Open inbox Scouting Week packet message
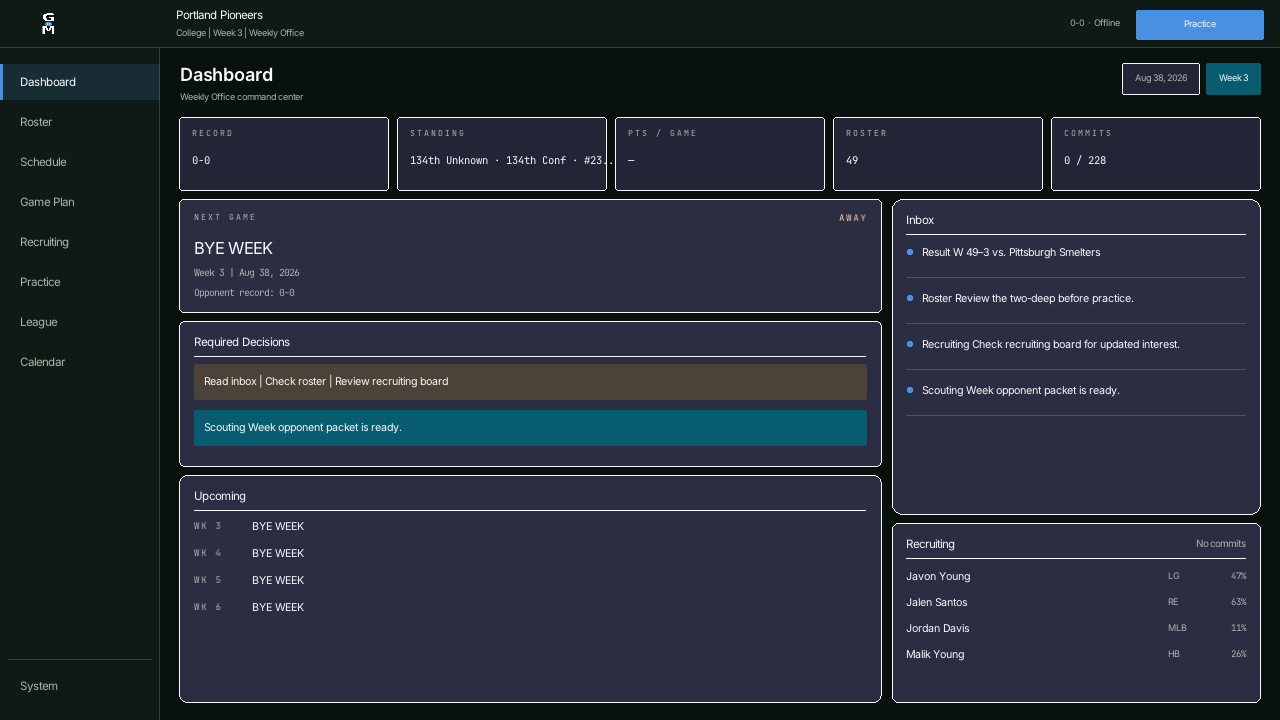Image resolution: width=1280 pixels, height=720 pixels. pyautogui.click(x=1076, y=391)
